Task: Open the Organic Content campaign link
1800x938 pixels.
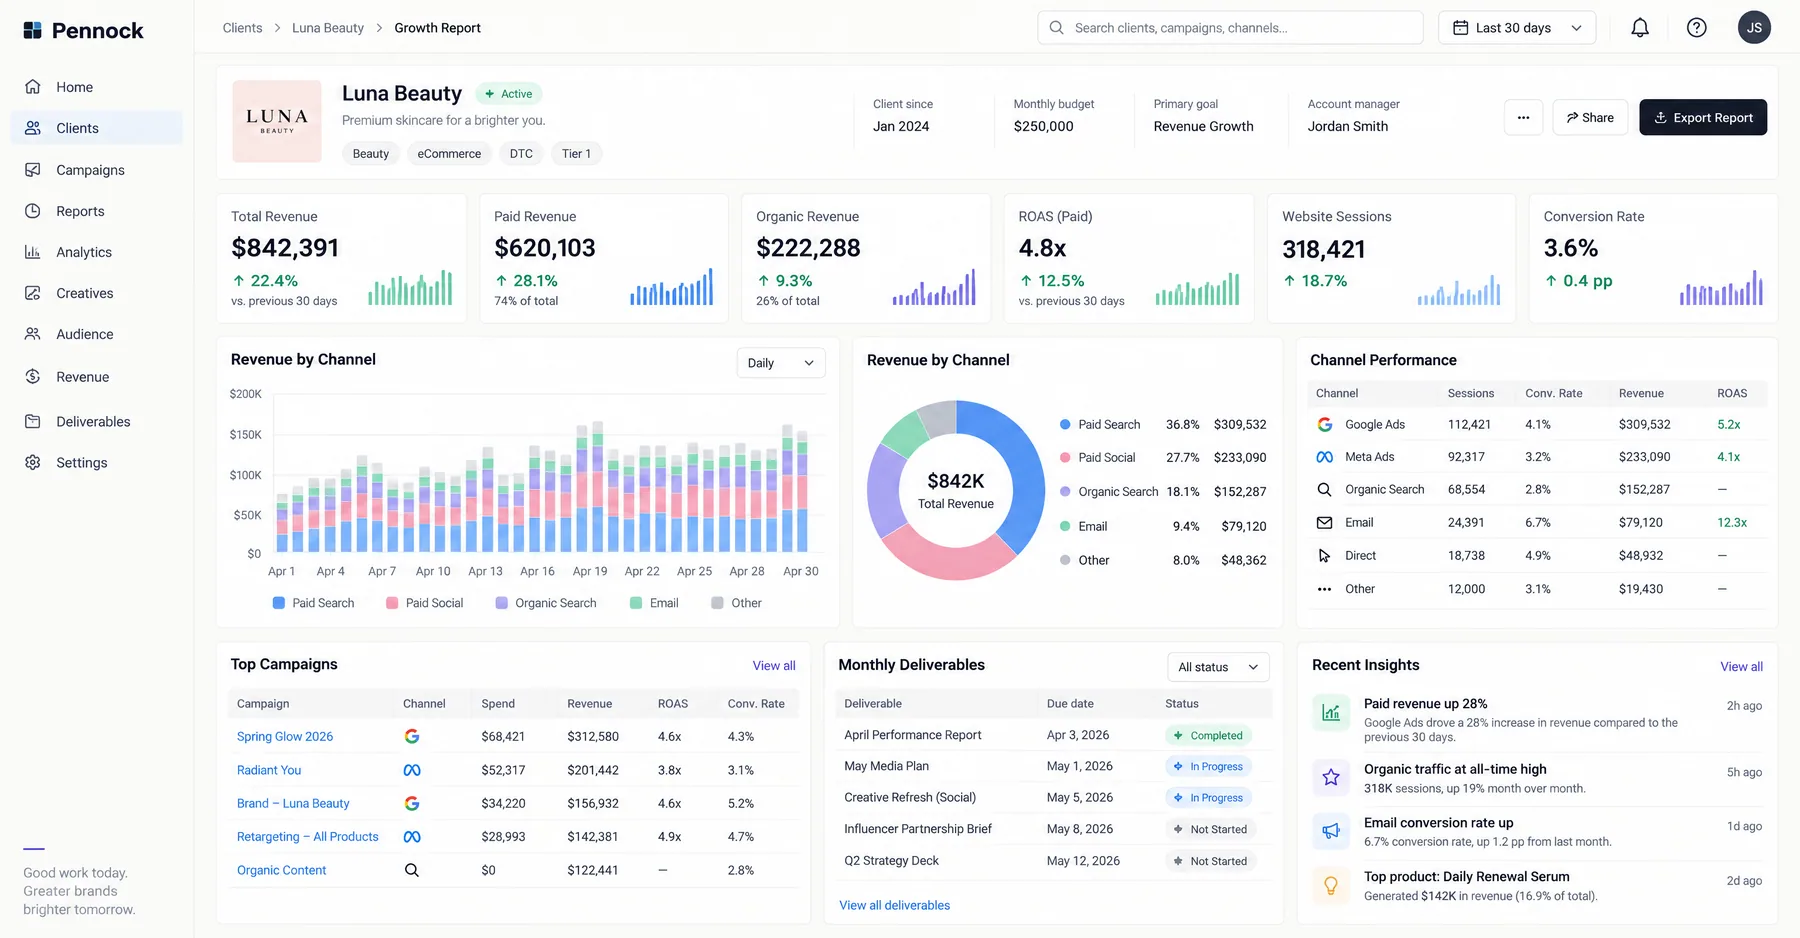Action: click(x=281, y=870)
